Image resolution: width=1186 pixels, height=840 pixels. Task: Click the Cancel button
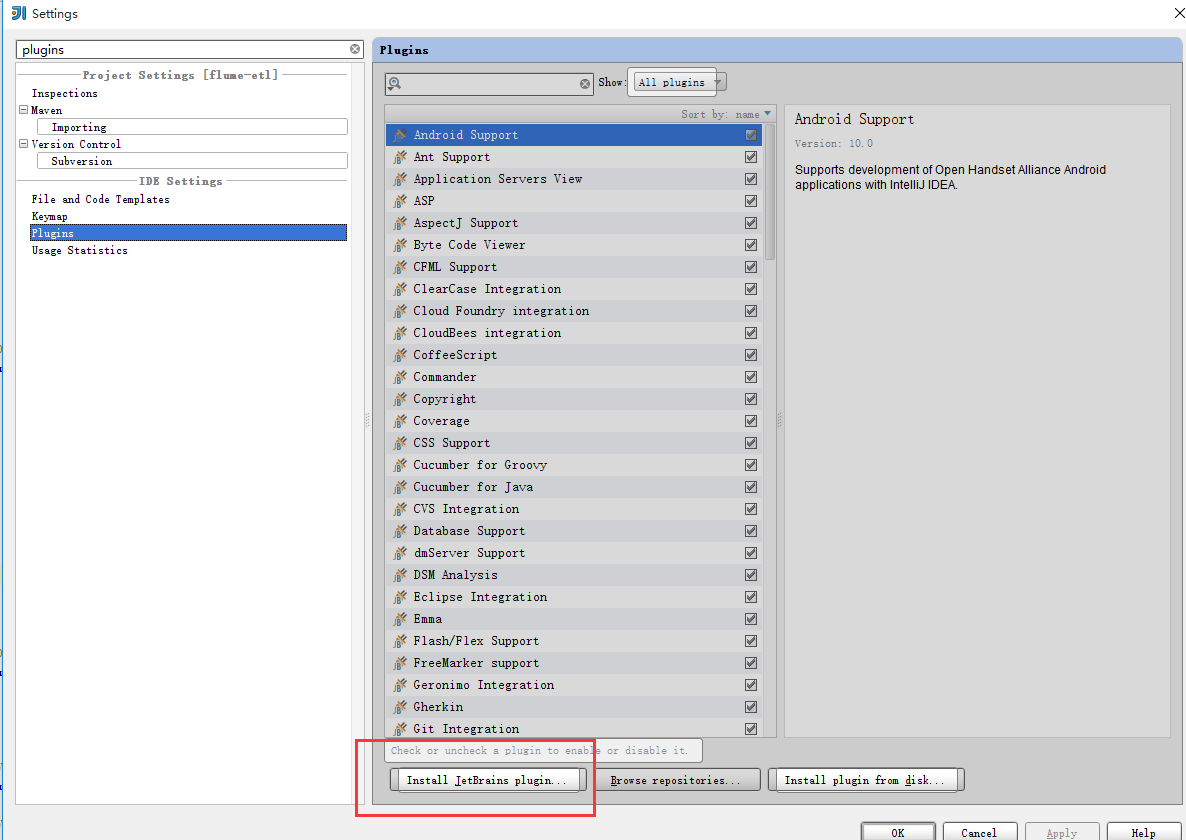point(979,832)
